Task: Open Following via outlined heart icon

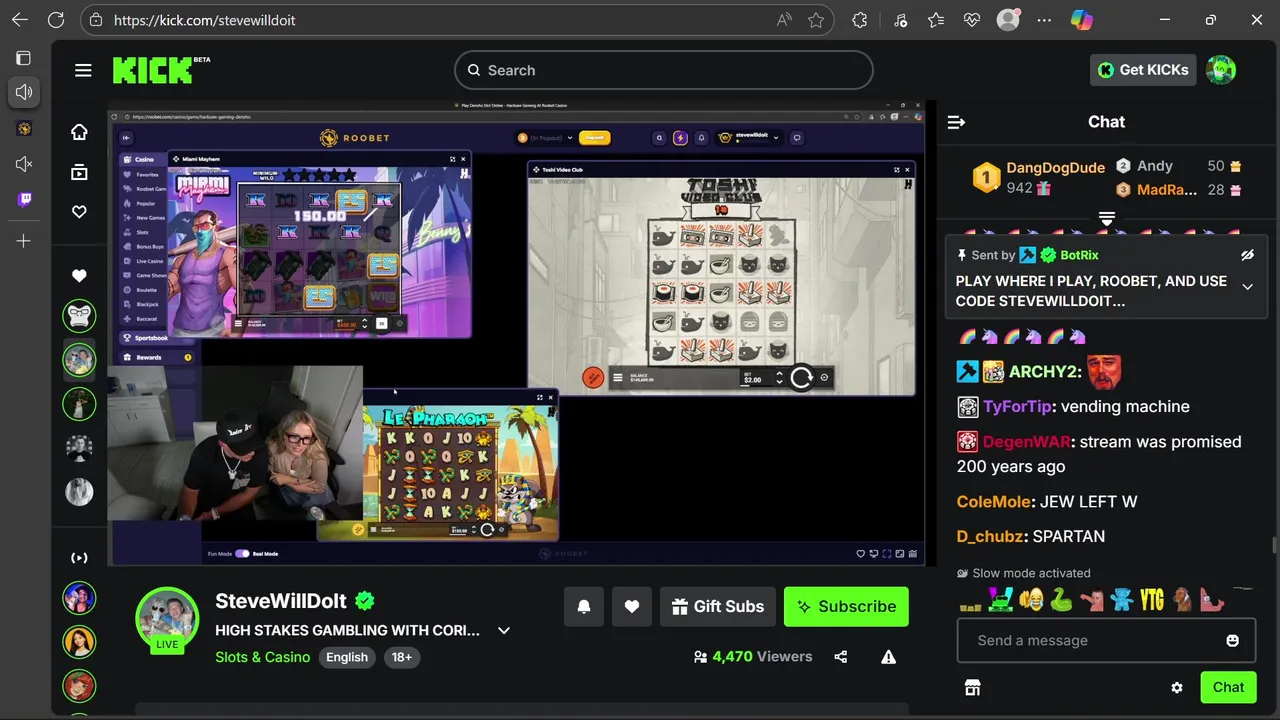Action: coord(79,212)
